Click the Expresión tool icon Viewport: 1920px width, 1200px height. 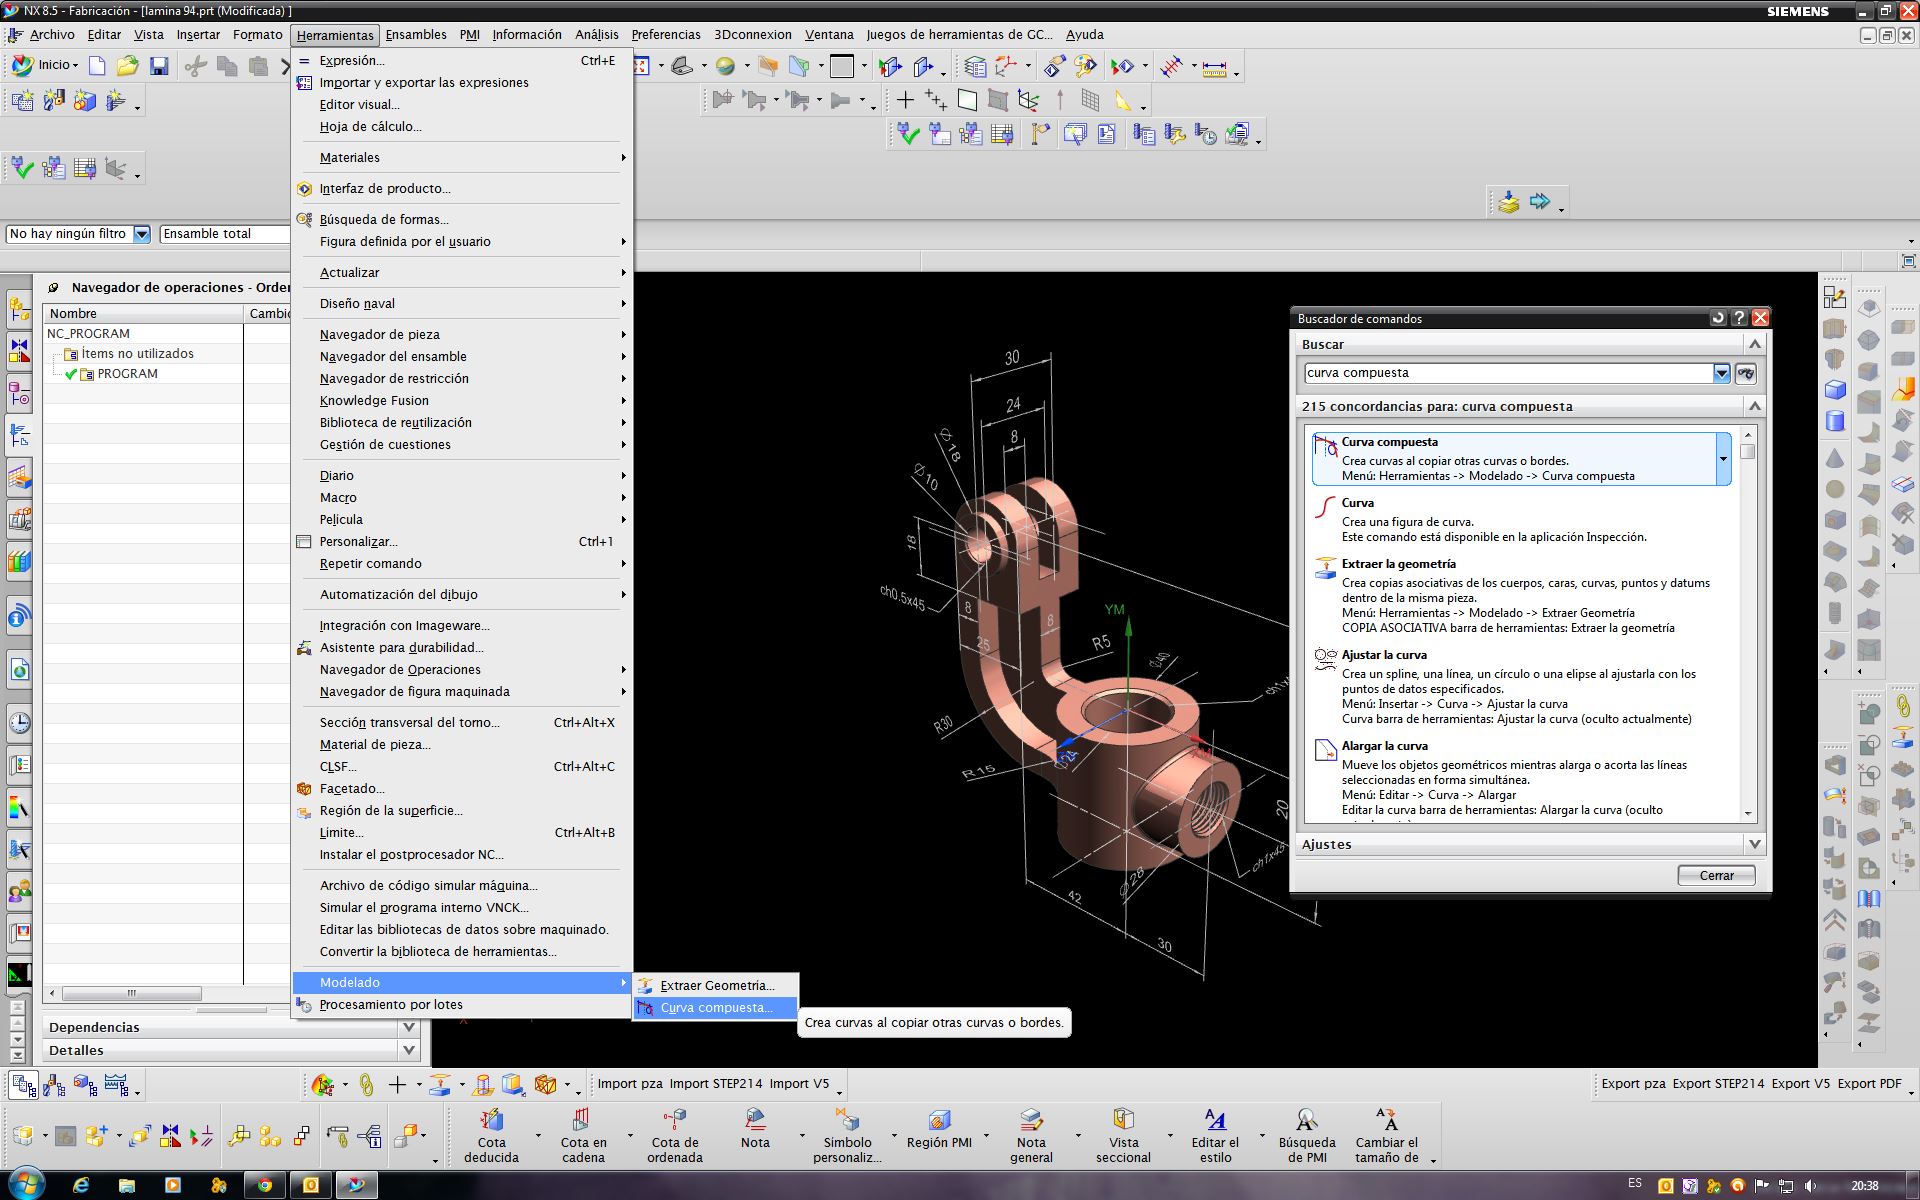tap(303, 58)
